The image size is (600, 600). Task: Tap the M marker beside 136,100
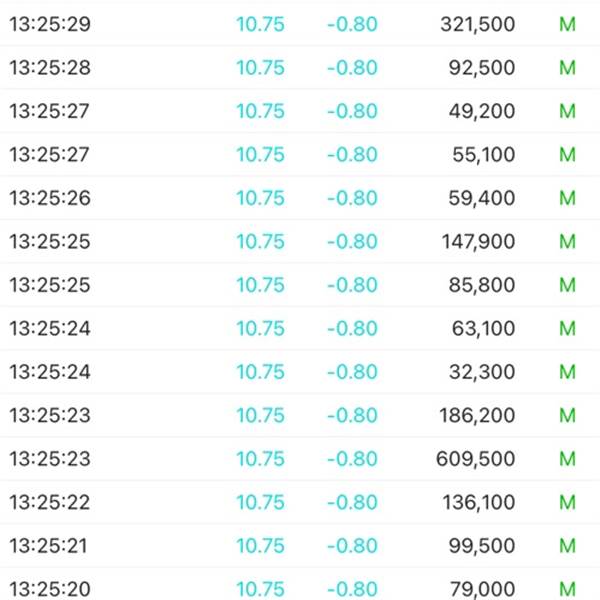(x=567, y=502)
